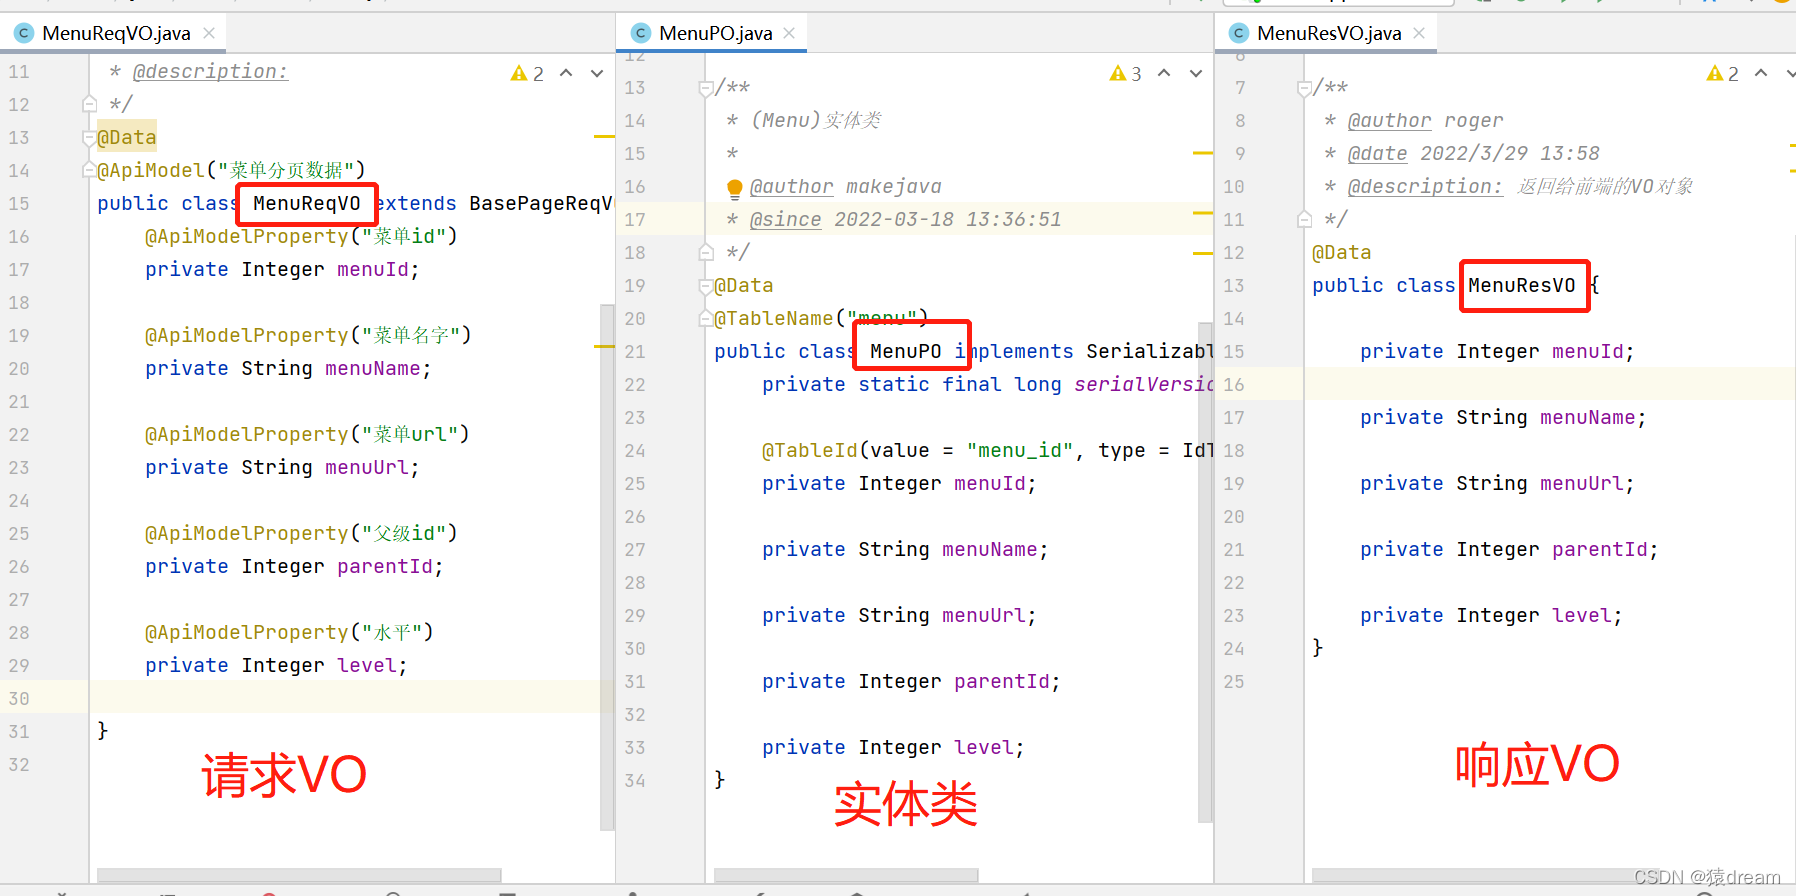This screenshot has height=896, width=1796.
Task: Collapse @TableName fold at MenuPO line 20
Action: click(706, 318)
